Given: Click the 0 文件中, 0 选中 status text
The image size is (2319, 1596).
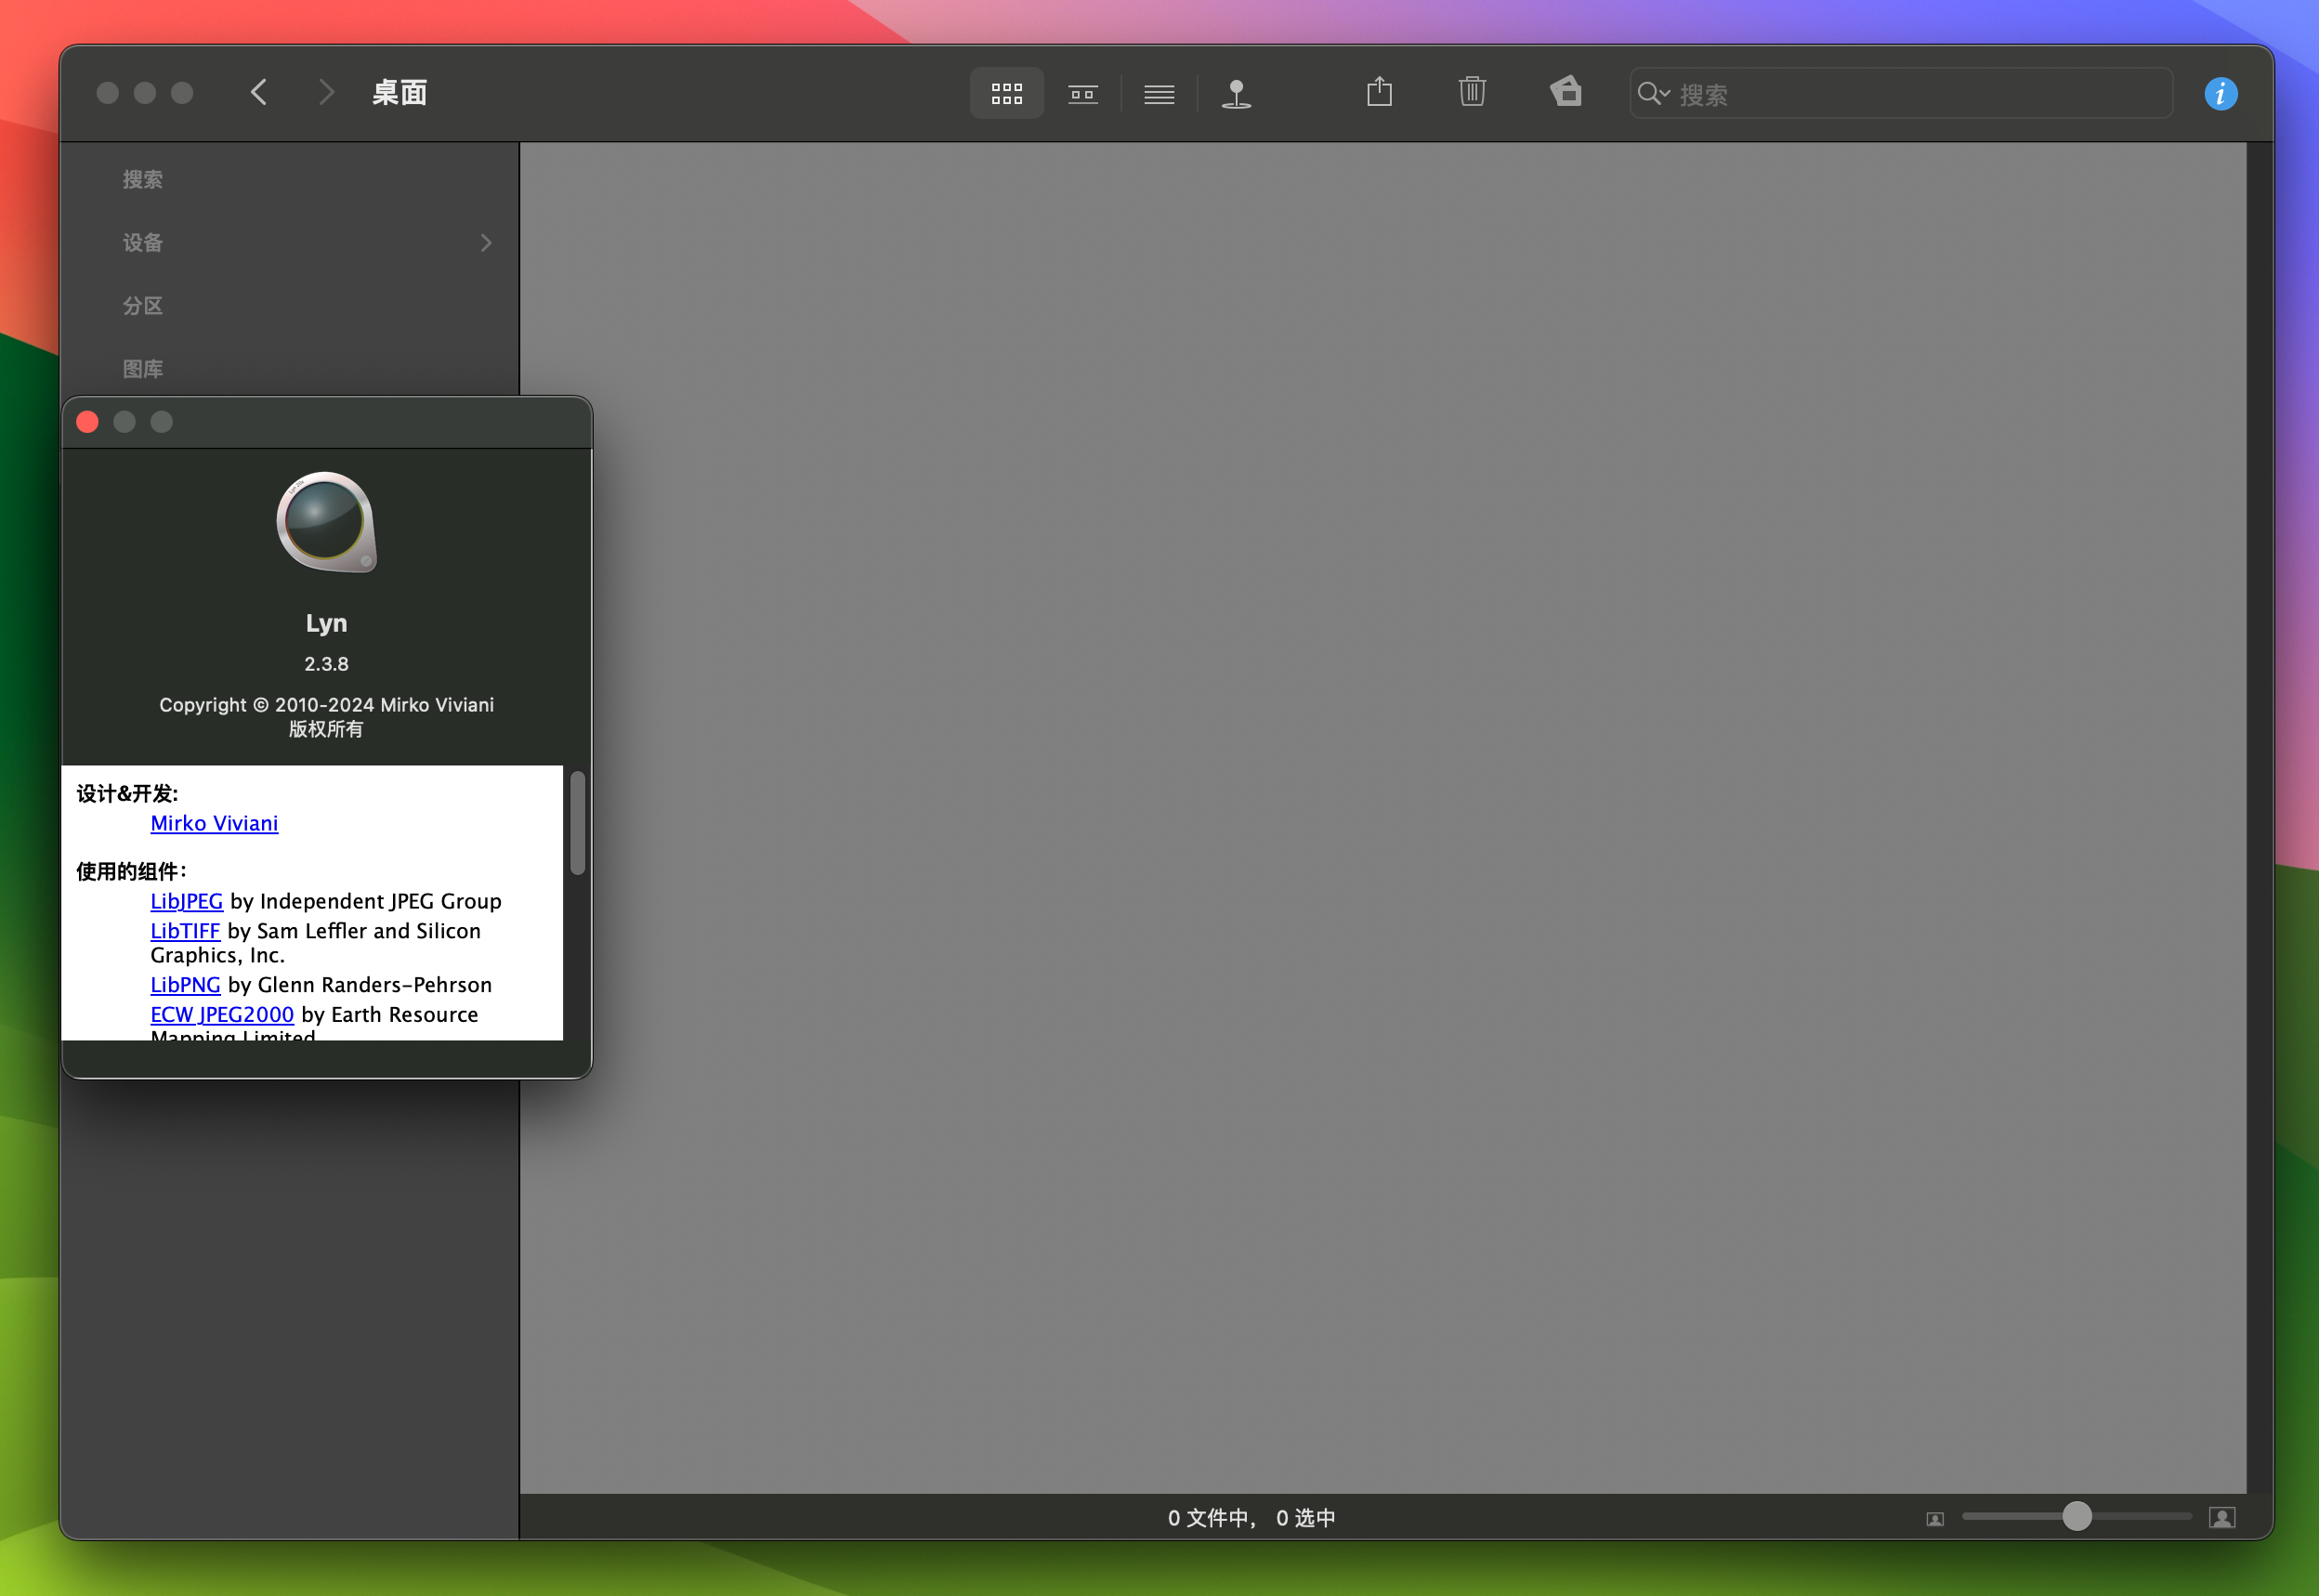Looking at the screenshot, I should pyautogui.click(x=1251, y=1518).
